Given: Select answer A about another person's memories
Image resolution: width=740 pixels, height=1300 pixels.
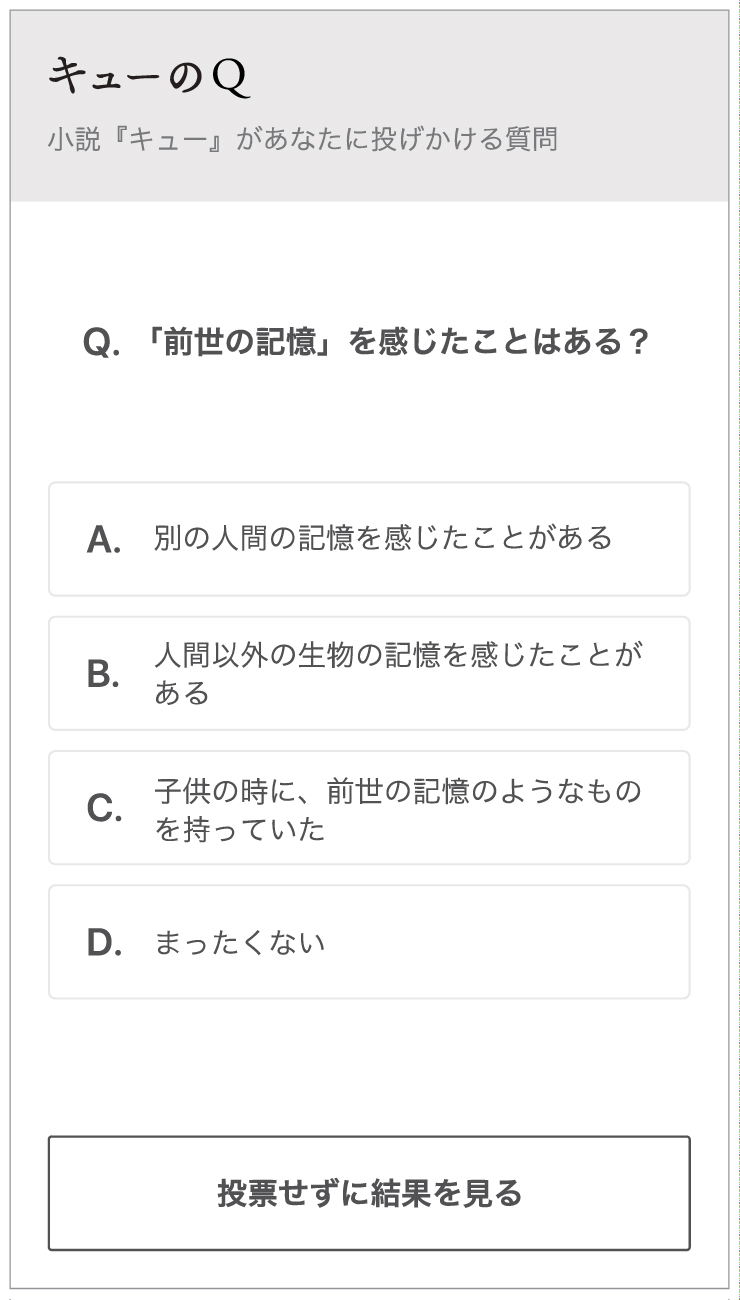Looking at the screenshot, I should [x=369, y=539].
